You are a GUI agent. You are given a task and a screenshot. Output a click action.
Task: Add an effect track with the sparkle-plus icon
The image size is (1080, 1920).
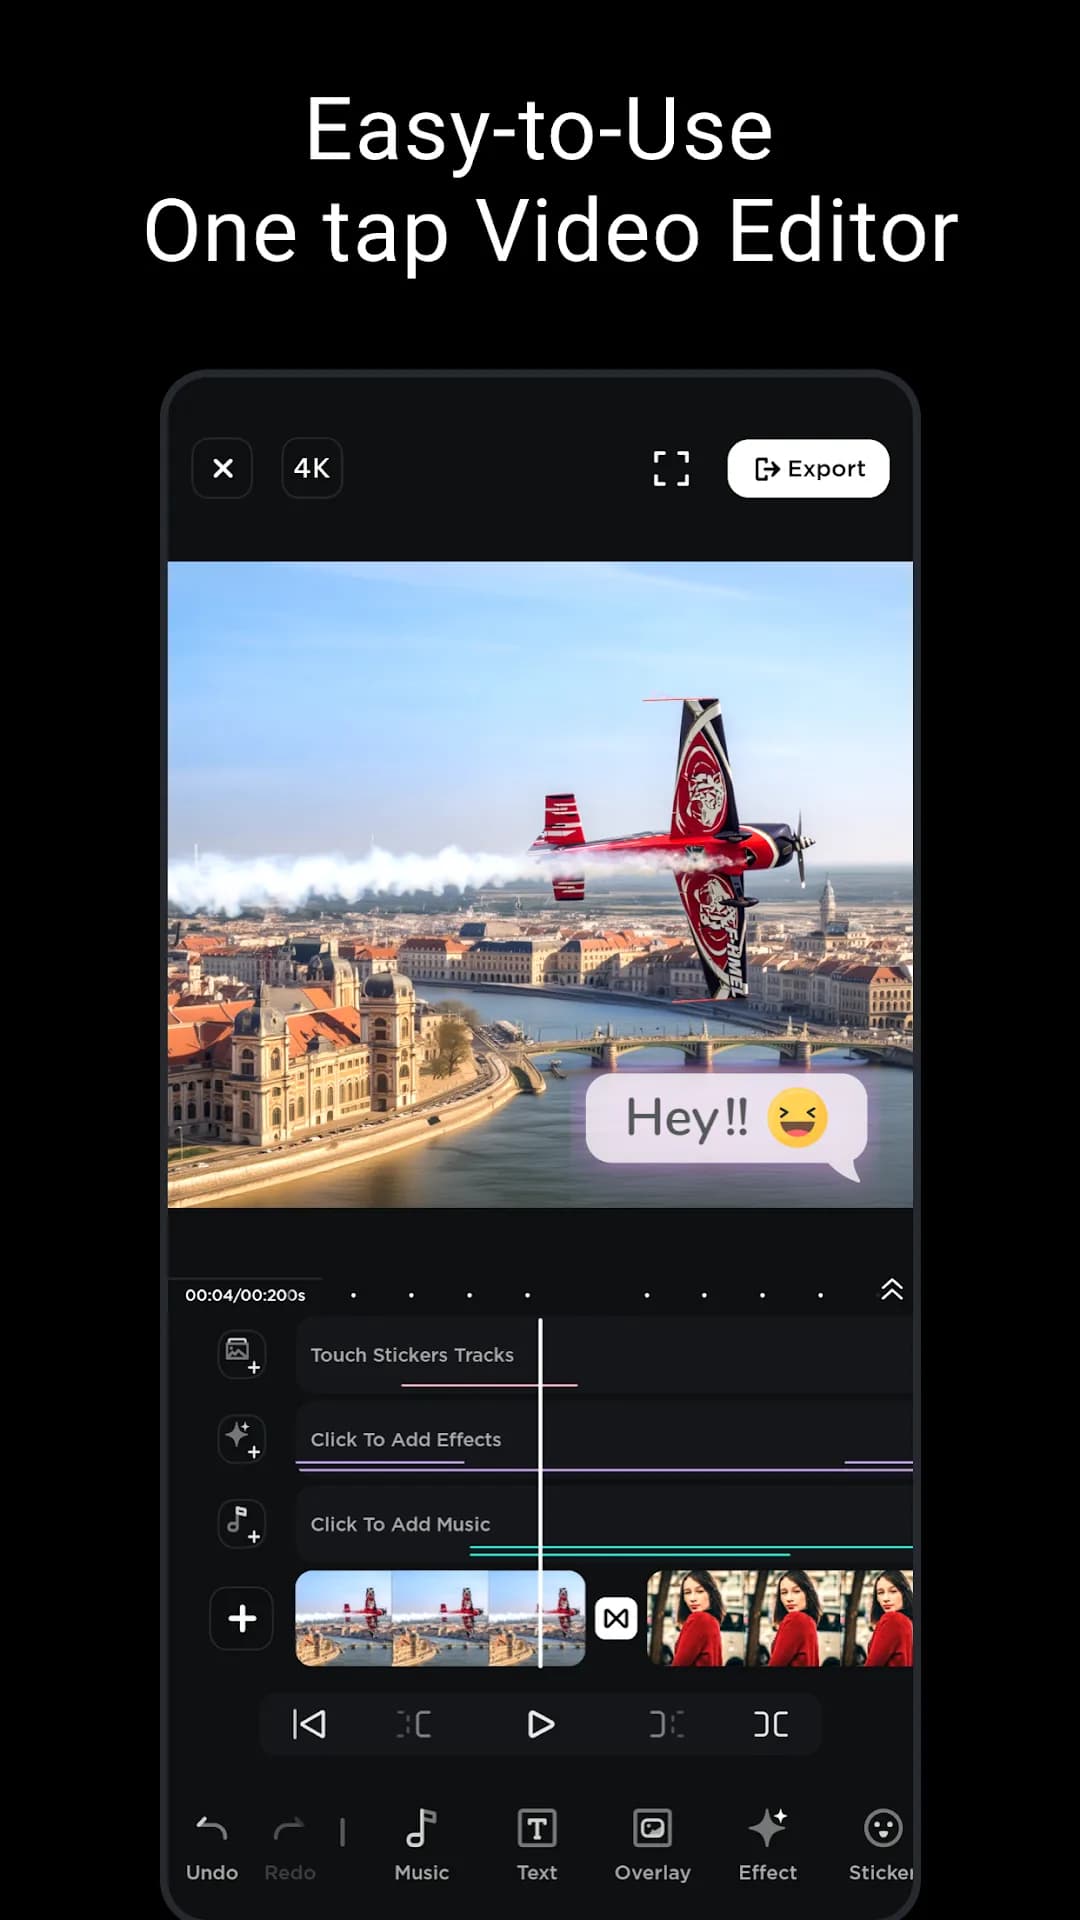[x=242, y=1439]
